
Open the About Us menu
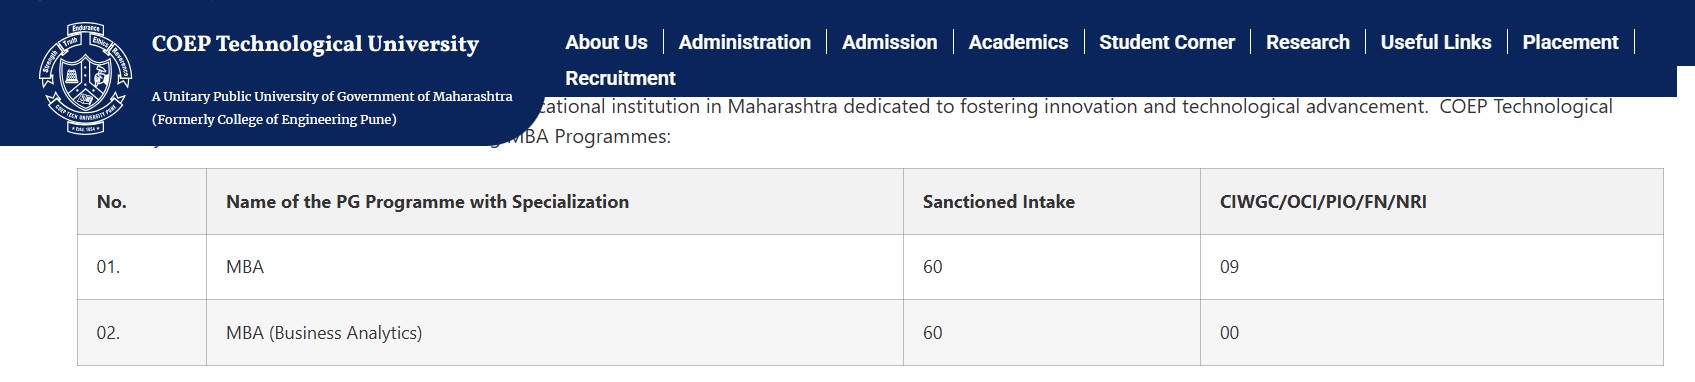[606, 42]
